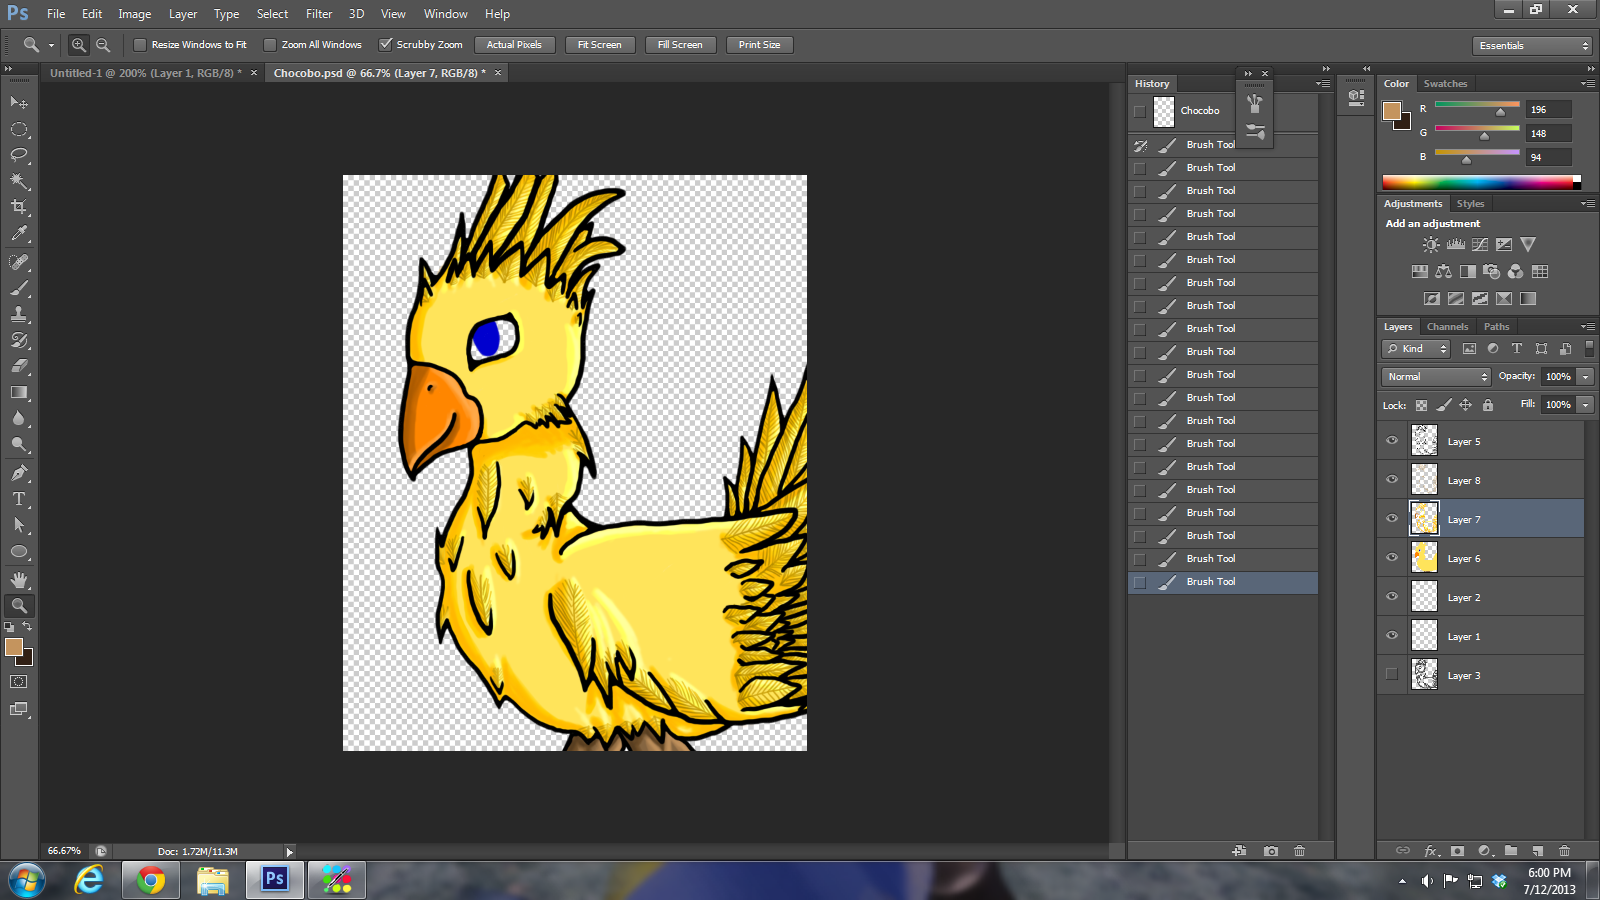The height and width of the screenshot is (900, 1600).
Task: Select the Clone Stamp tool
Action: click(19, 314)
